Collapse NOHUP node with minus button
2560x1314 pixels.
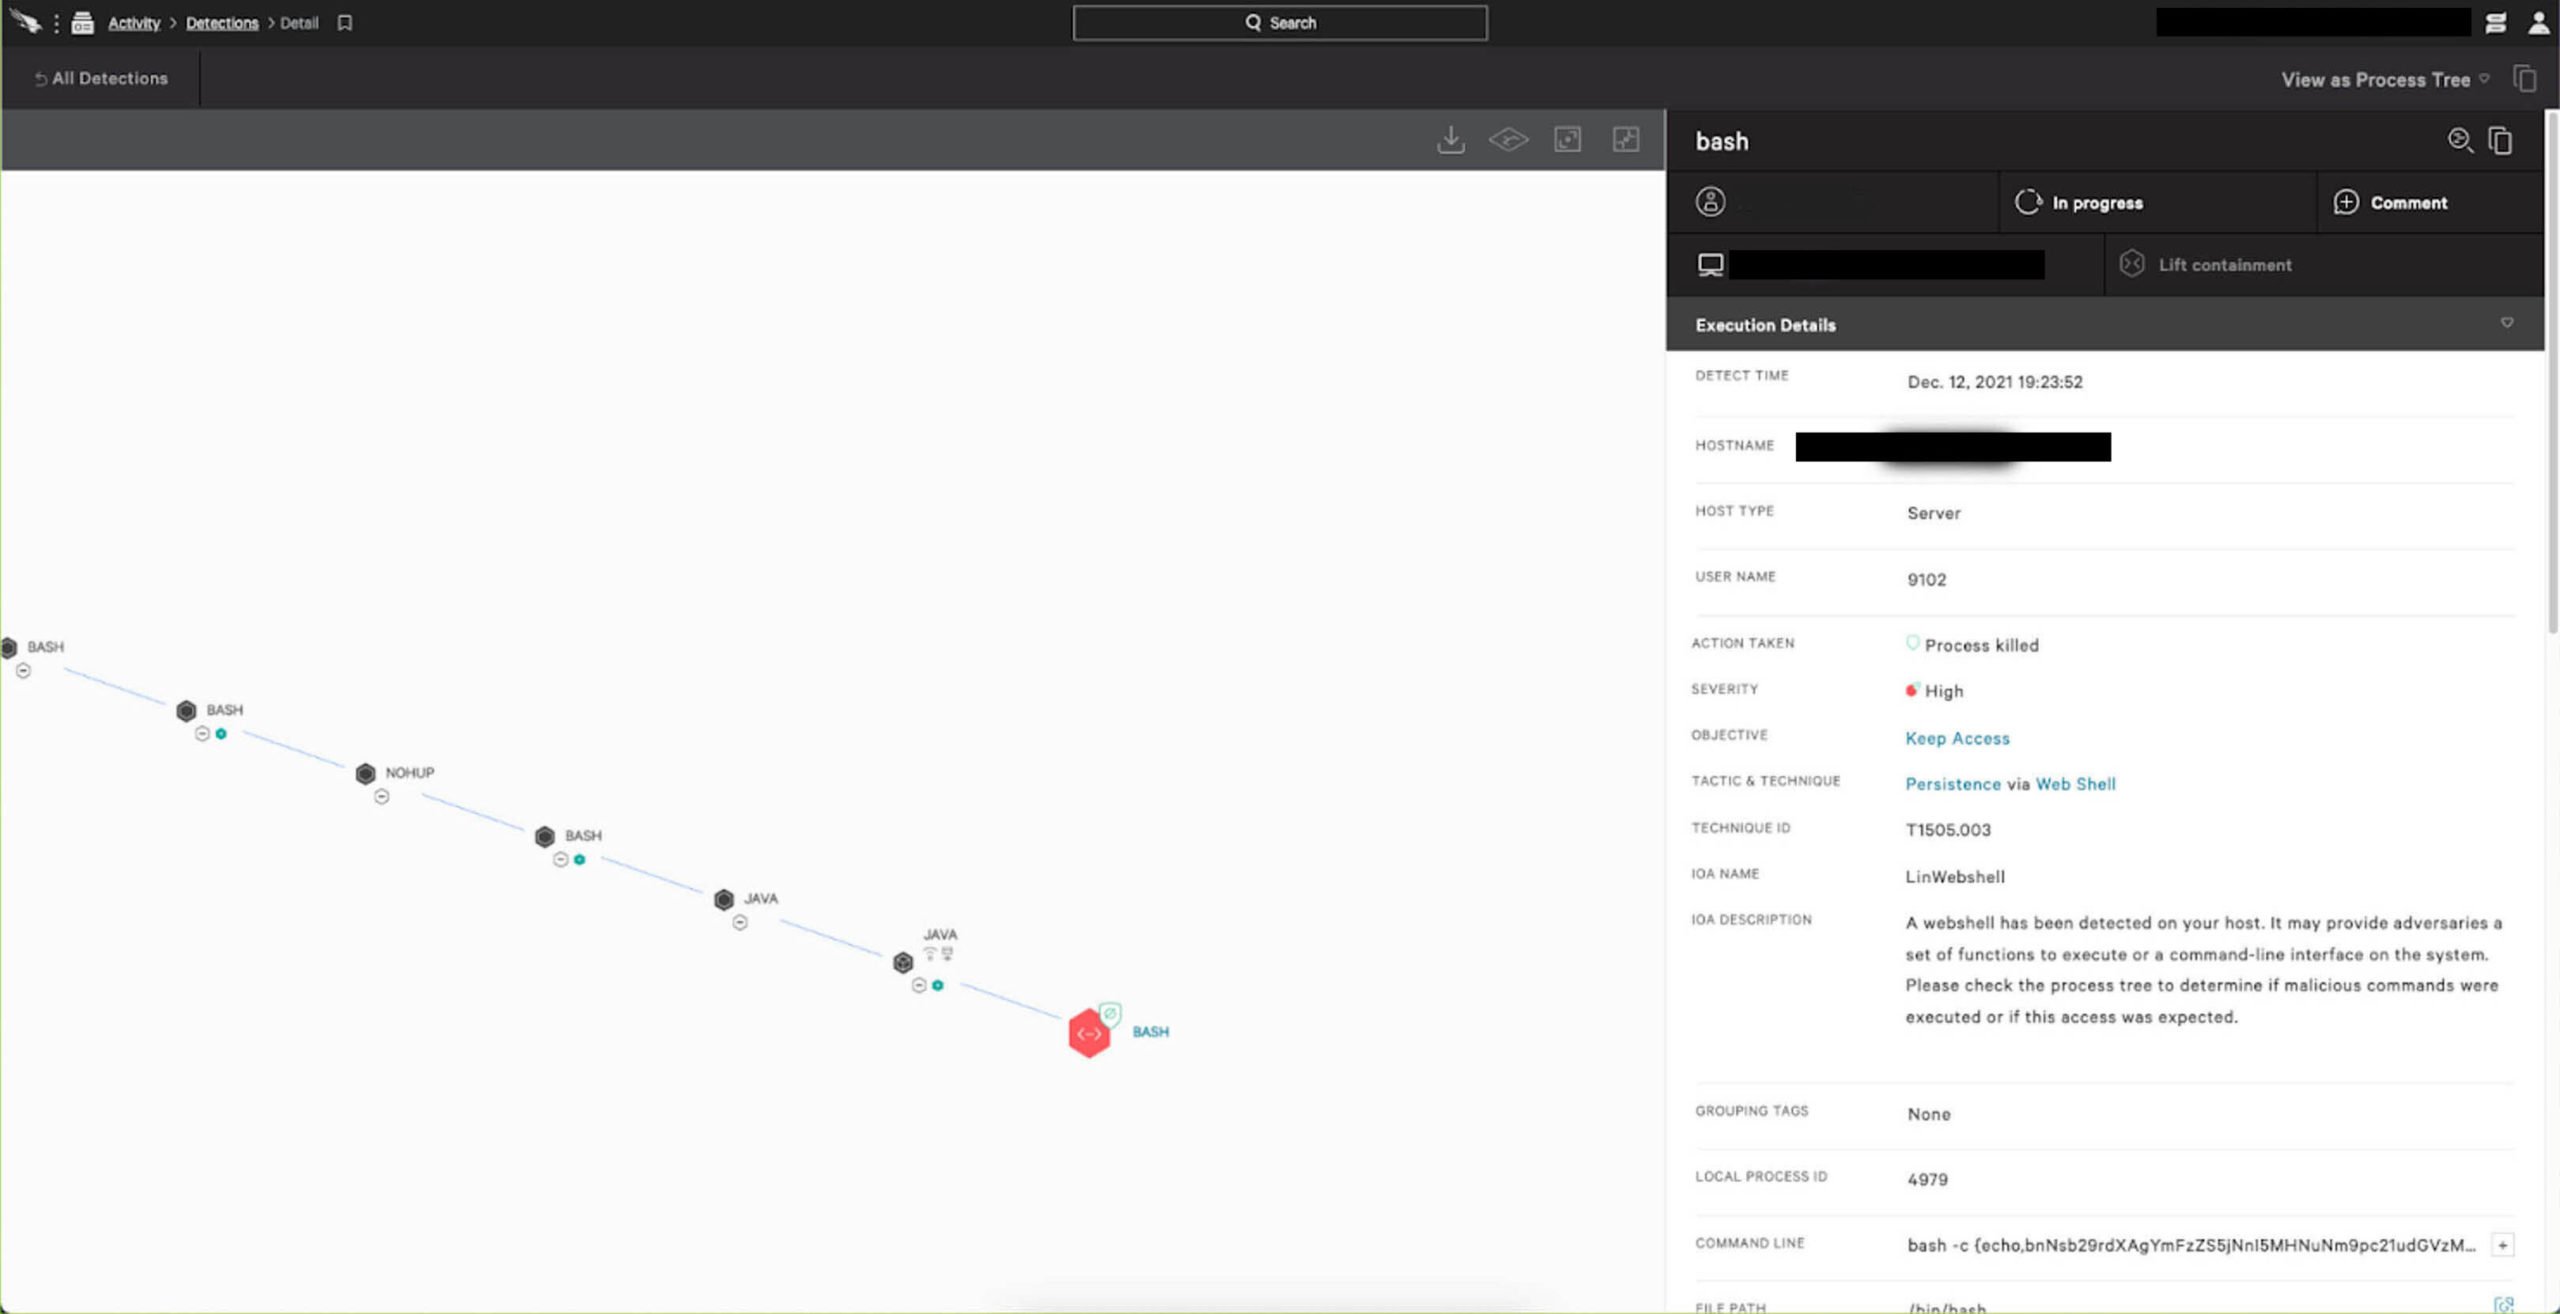click(x=382, y=797)
